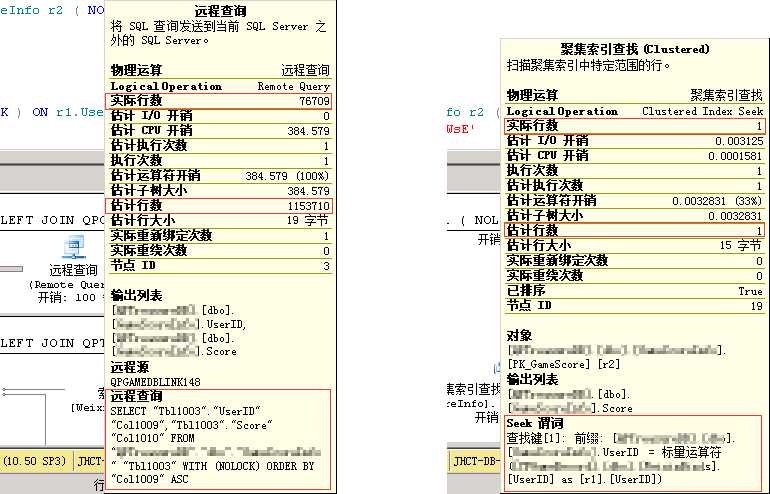Click the 估计行大小 19 字节 row

tap(220, 220)
